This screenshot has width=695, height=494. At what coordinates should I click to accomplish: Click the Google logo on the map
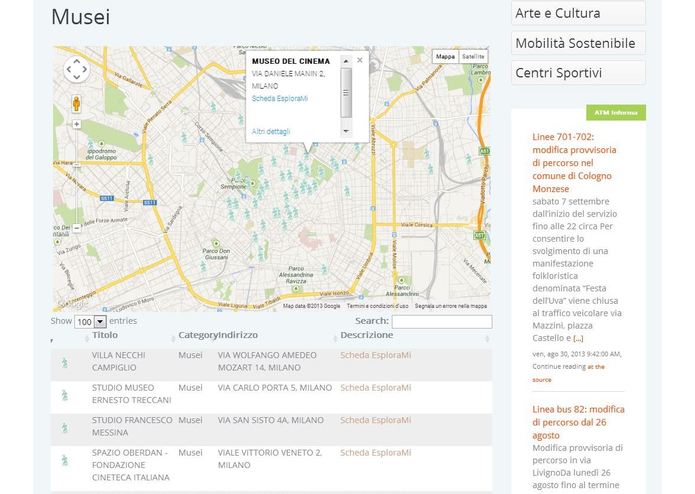coord(72,305)
